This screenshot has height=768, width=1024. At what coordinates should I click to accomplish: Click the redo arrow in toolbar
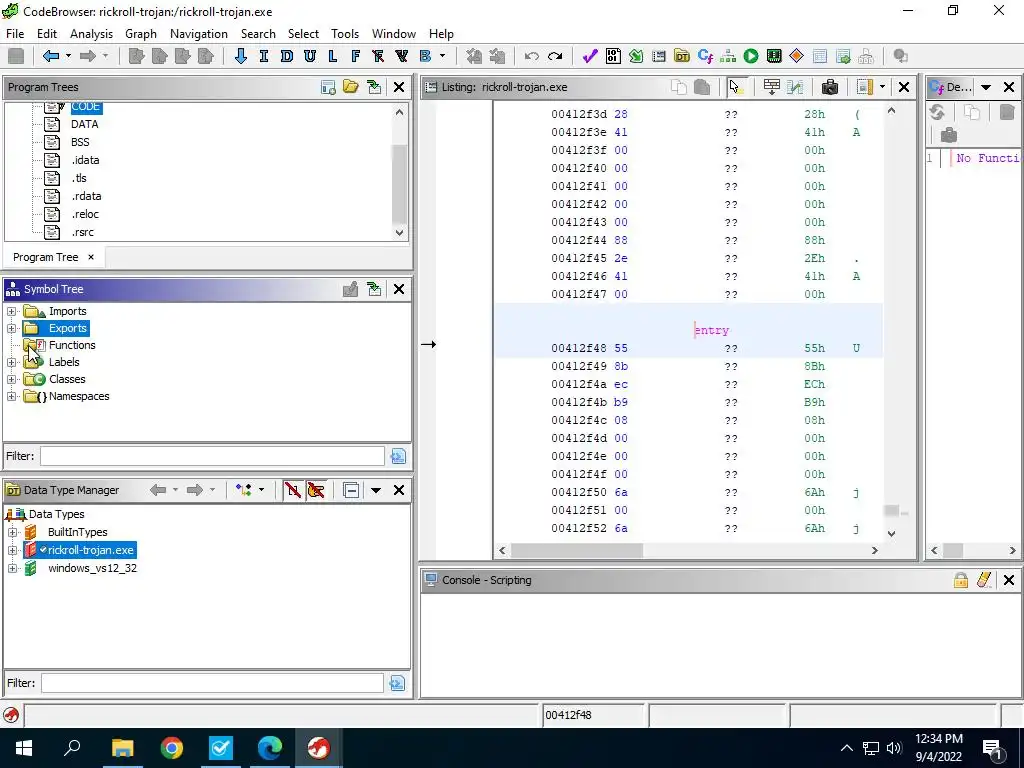pos(555,56)
